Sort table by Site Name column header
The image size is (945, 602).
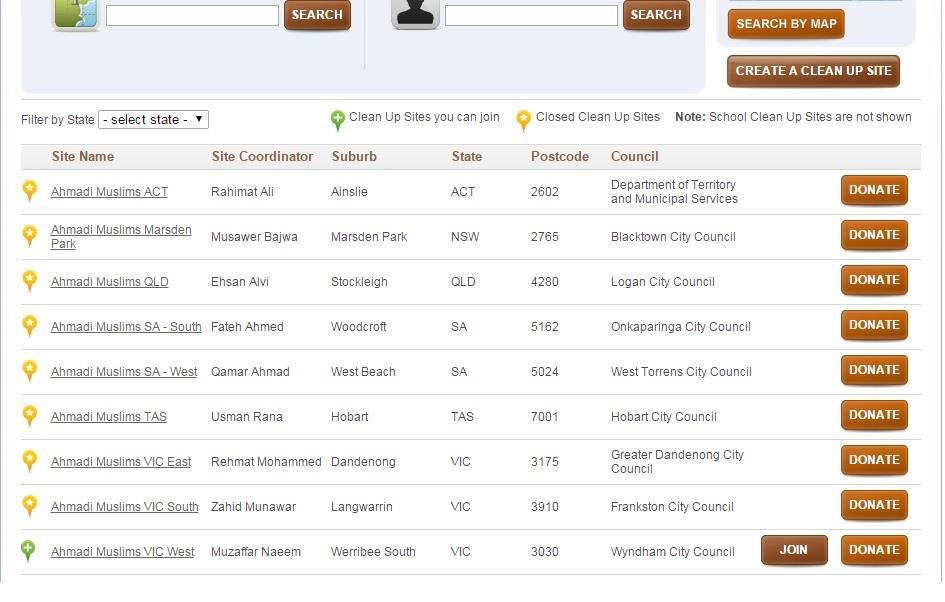83,157
